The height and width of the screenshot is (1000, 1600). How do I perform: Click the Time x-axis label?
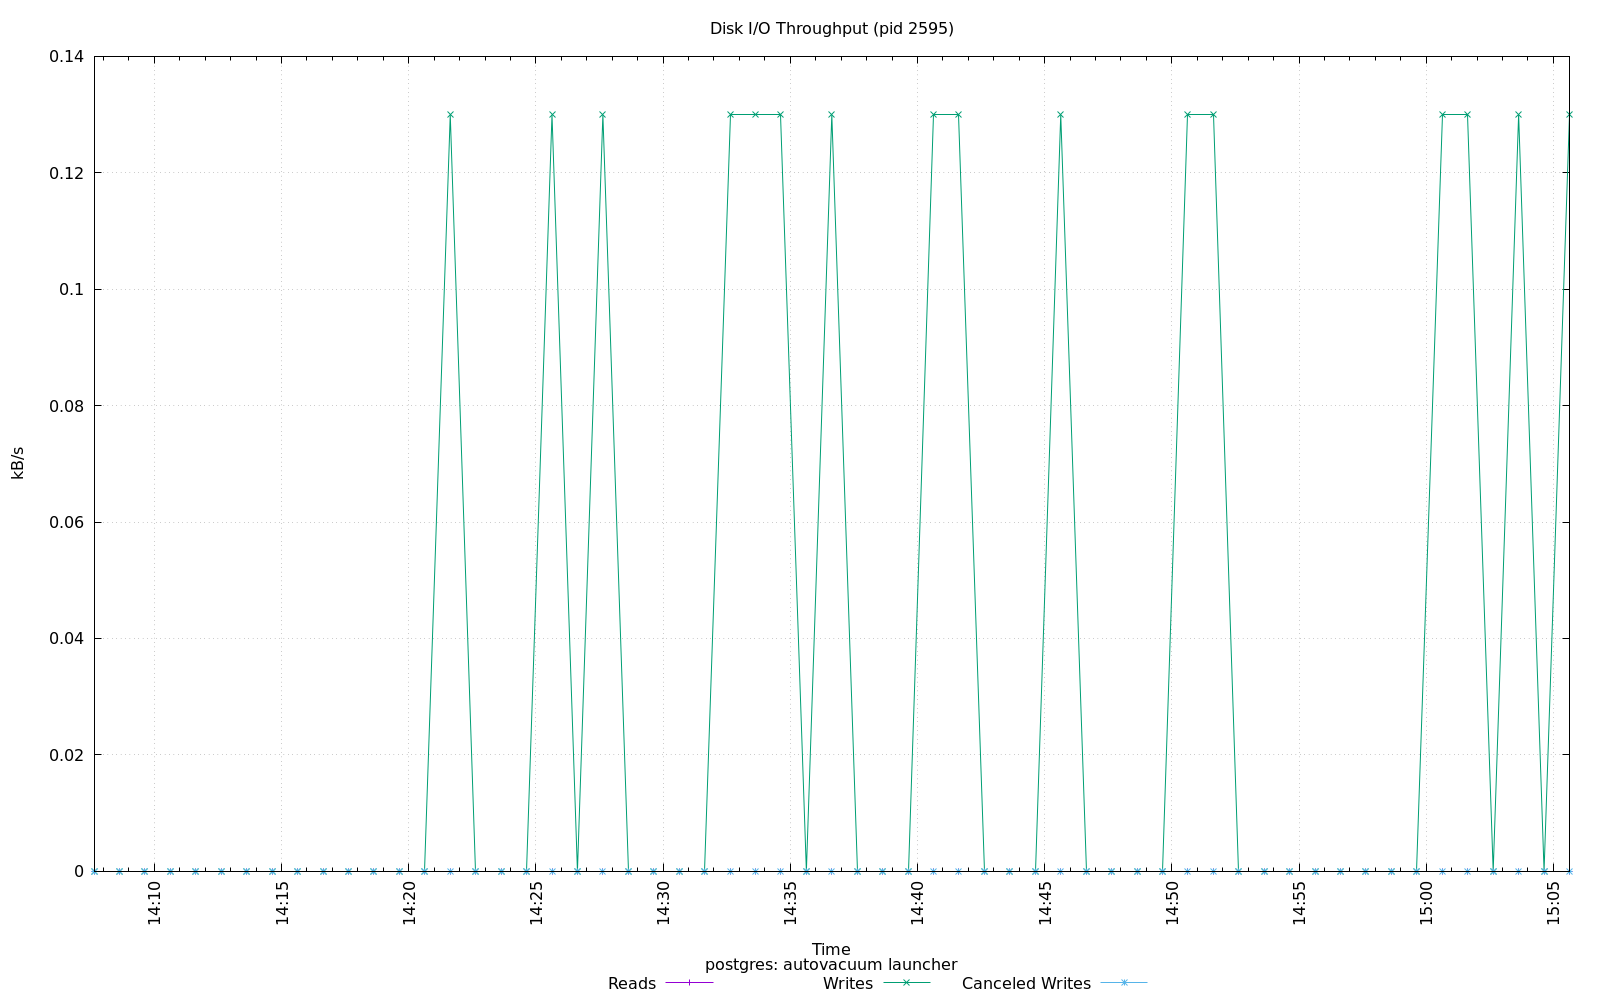pos(831,949)
